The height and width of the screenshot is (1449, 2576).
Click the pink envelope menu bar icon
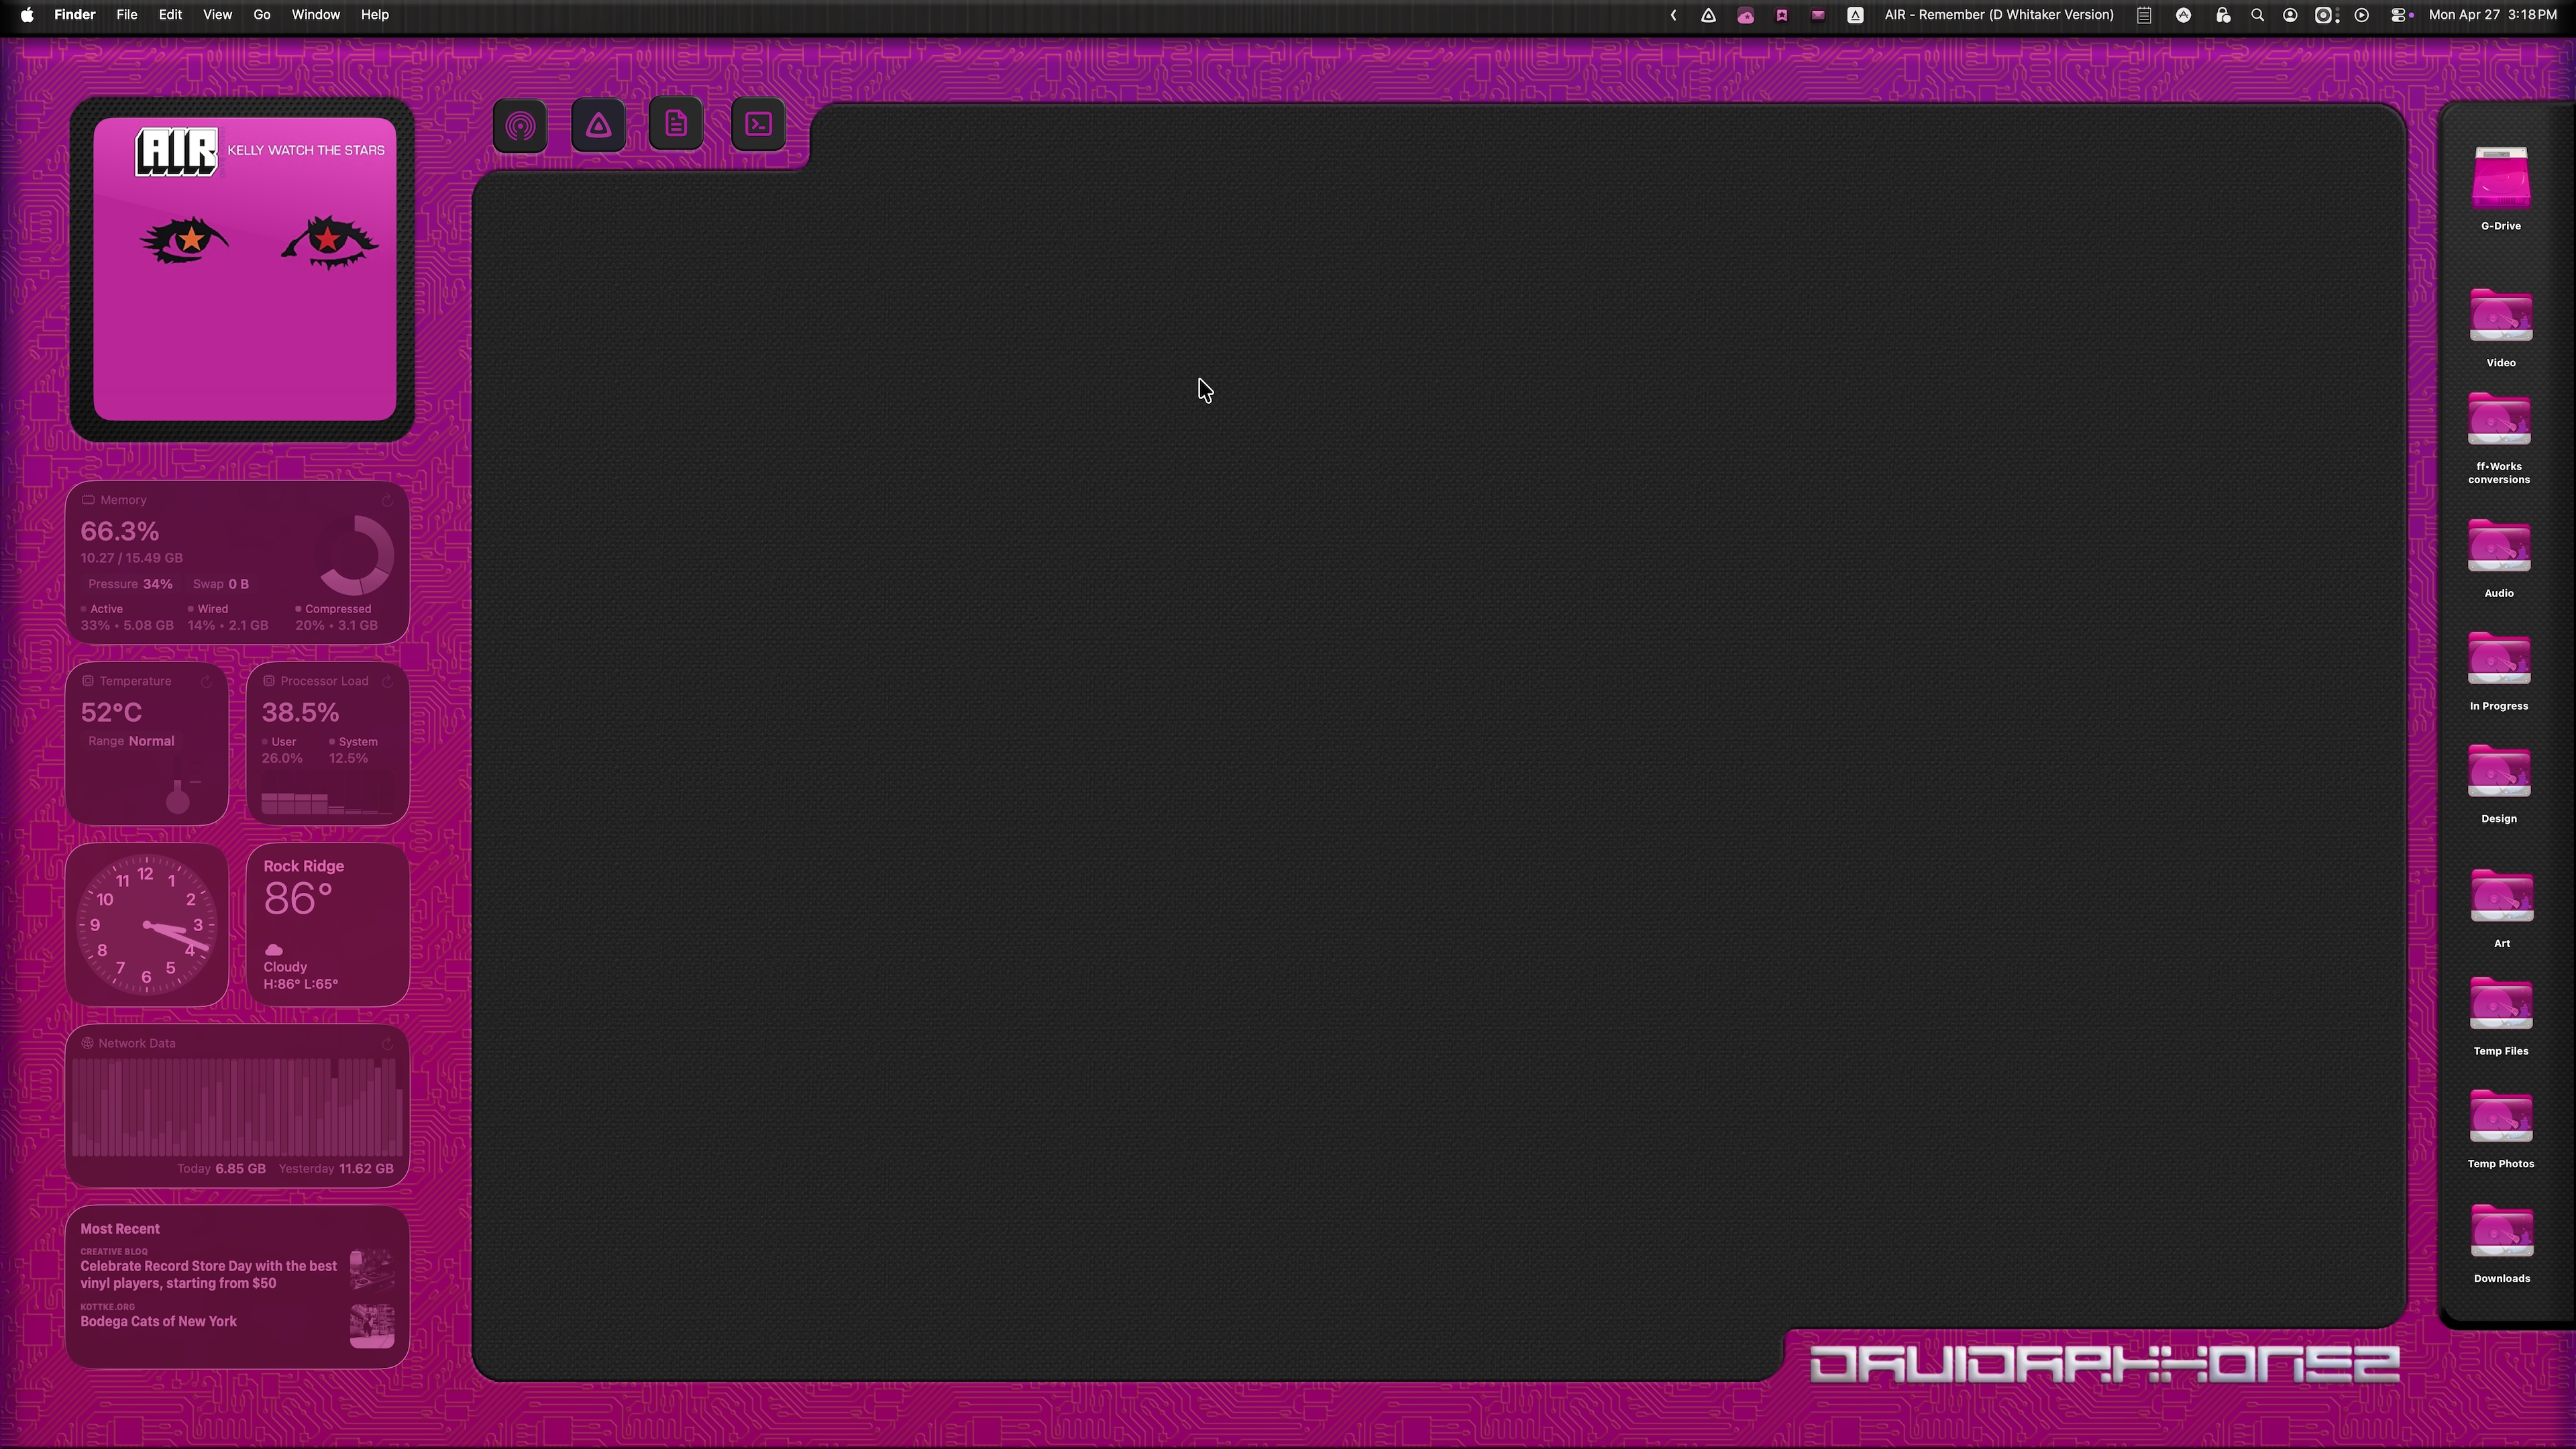1818,15
